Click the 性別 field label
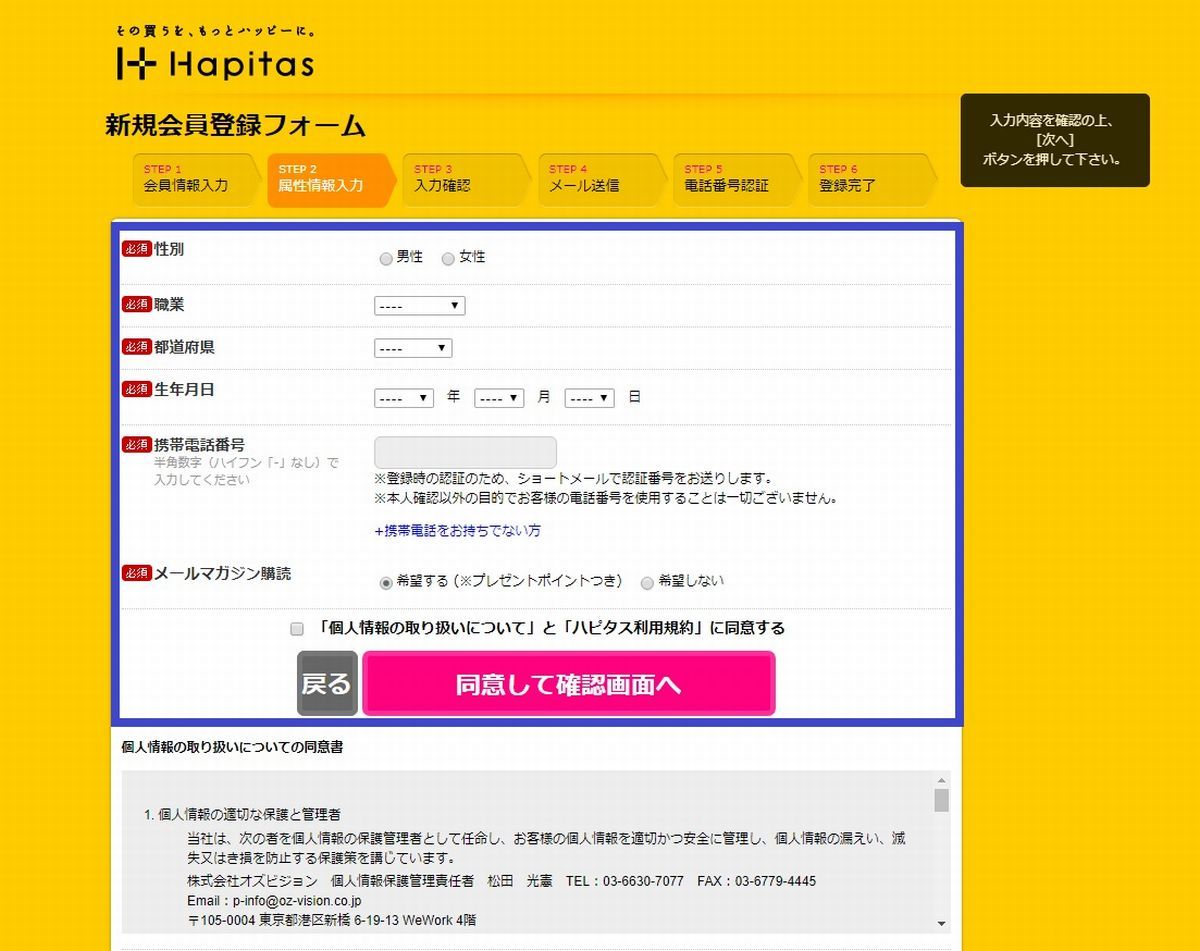The width and height of the screenshot is (1200, 951). click(169, 249)
